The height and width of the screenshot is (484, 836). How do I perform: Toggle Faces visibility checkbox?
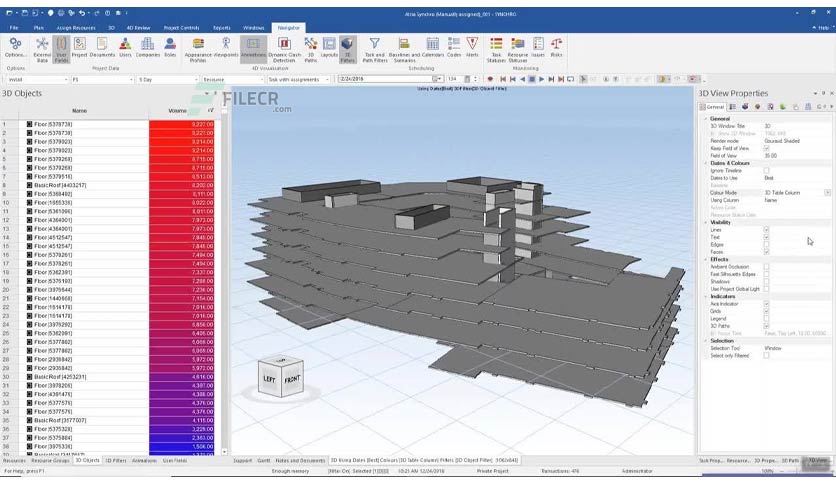click(766, 252)
